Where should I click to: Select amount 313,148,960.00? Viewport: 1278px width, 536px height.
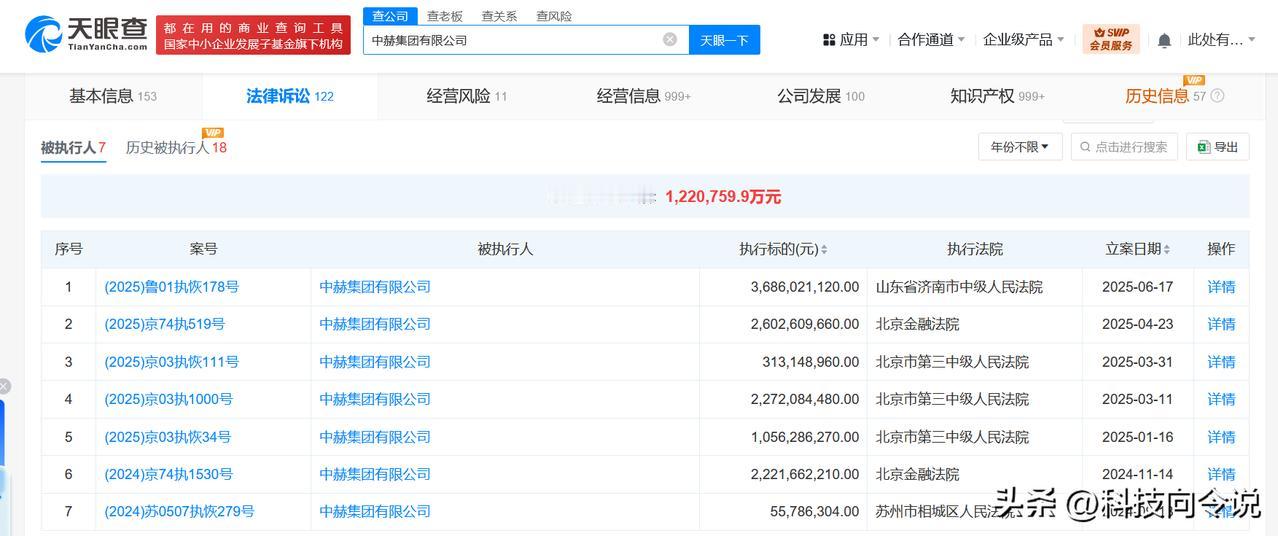click(811, 362)
